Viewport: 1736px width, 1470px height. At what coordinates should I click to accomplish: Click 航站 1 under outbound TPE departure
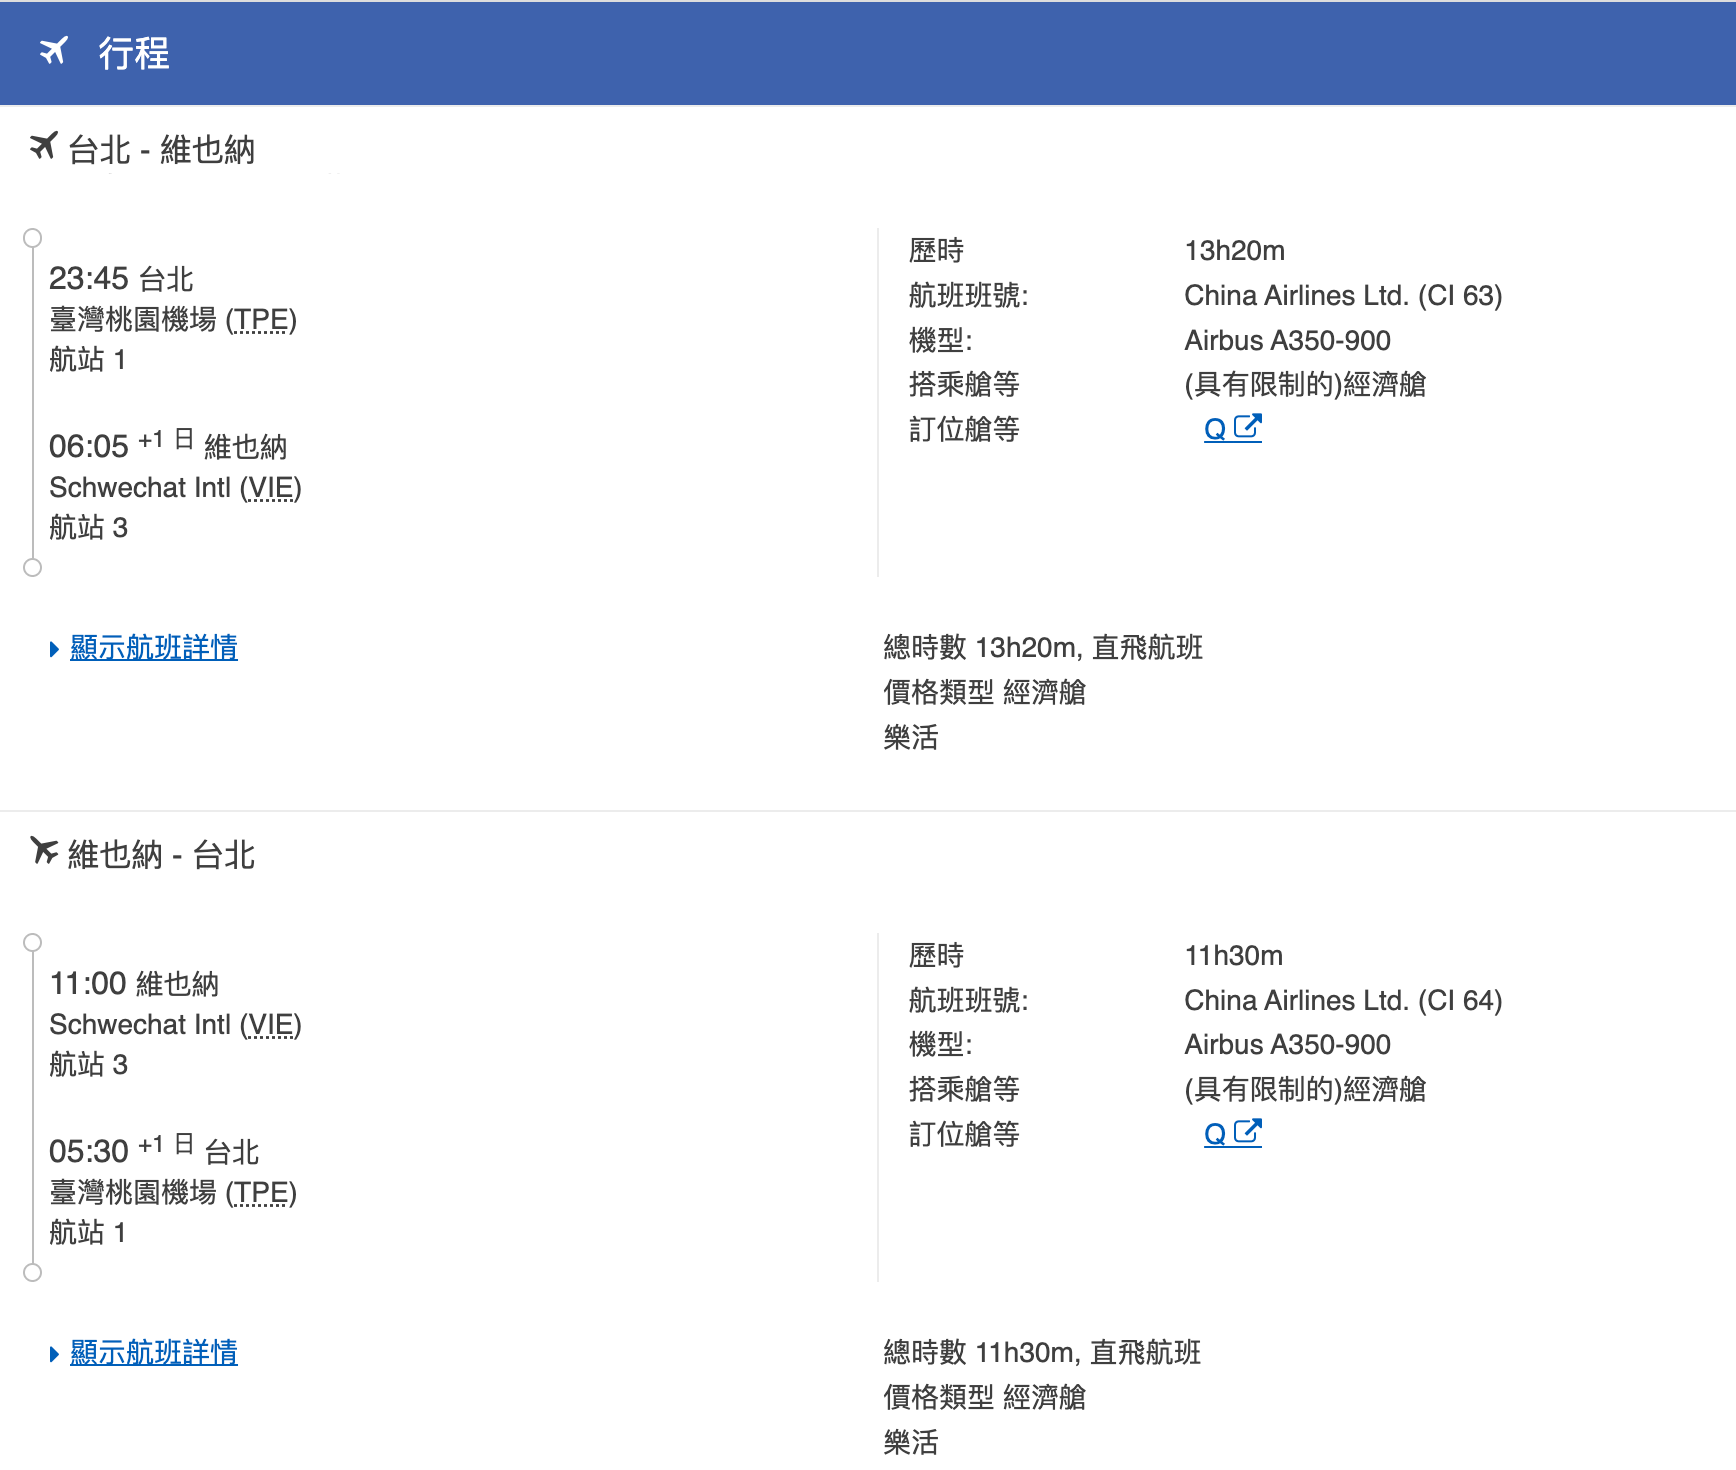(x=88, y=360)
